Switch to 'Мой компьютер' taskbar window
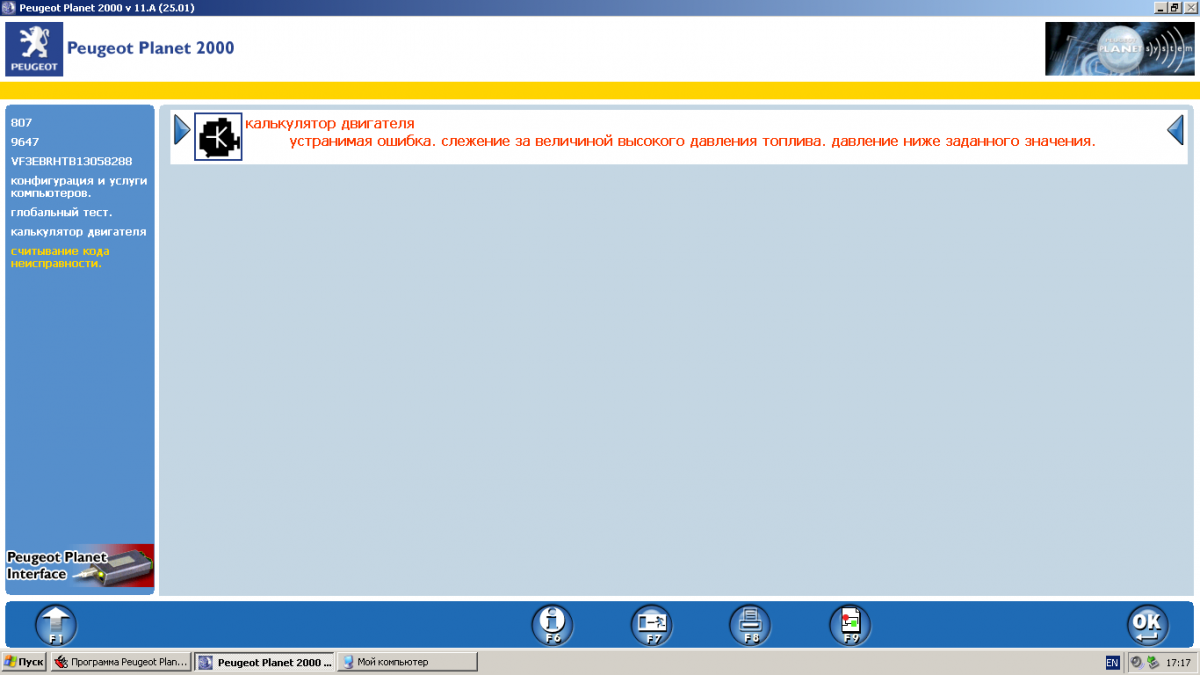Image resolution: width=1200 pixels, height=675 pixels. tap(406, 662)
